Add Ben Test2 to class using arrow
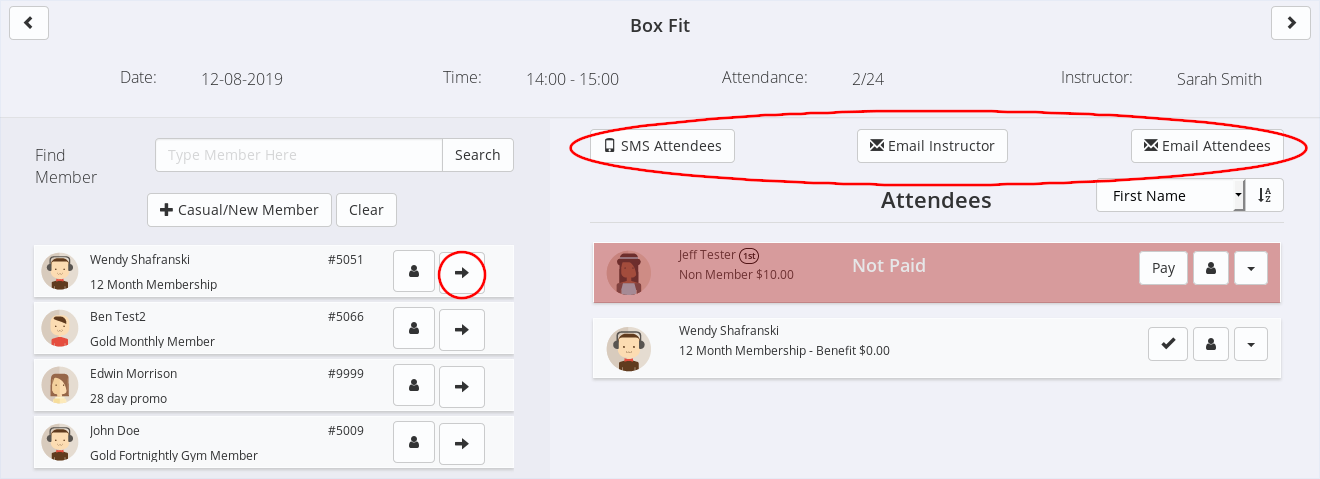This screenshot has height=479, width=1320. (x=462, y=330)
